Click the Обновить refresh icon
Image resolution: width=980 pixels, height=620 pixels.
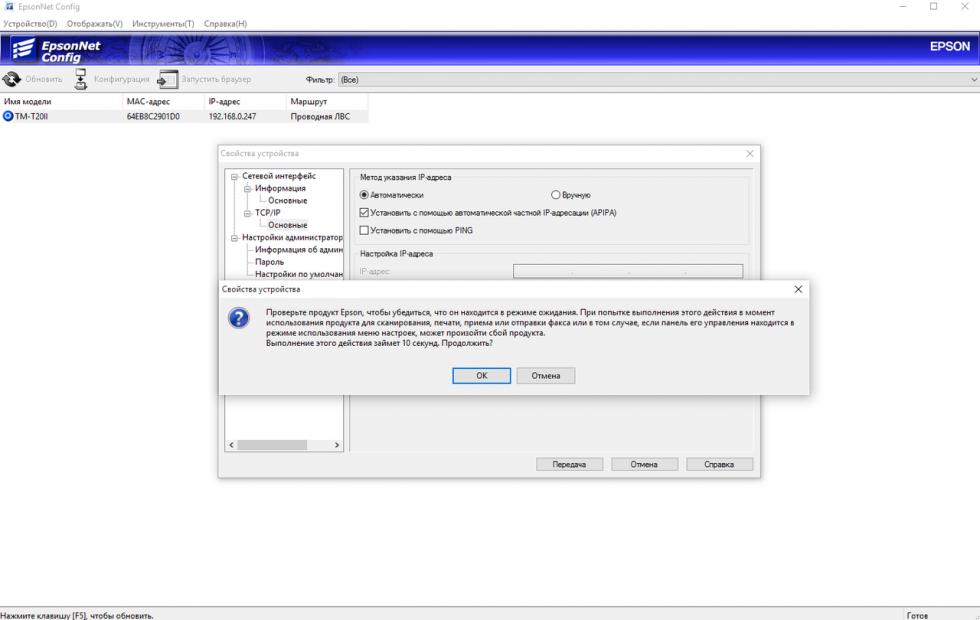(11, 79)
